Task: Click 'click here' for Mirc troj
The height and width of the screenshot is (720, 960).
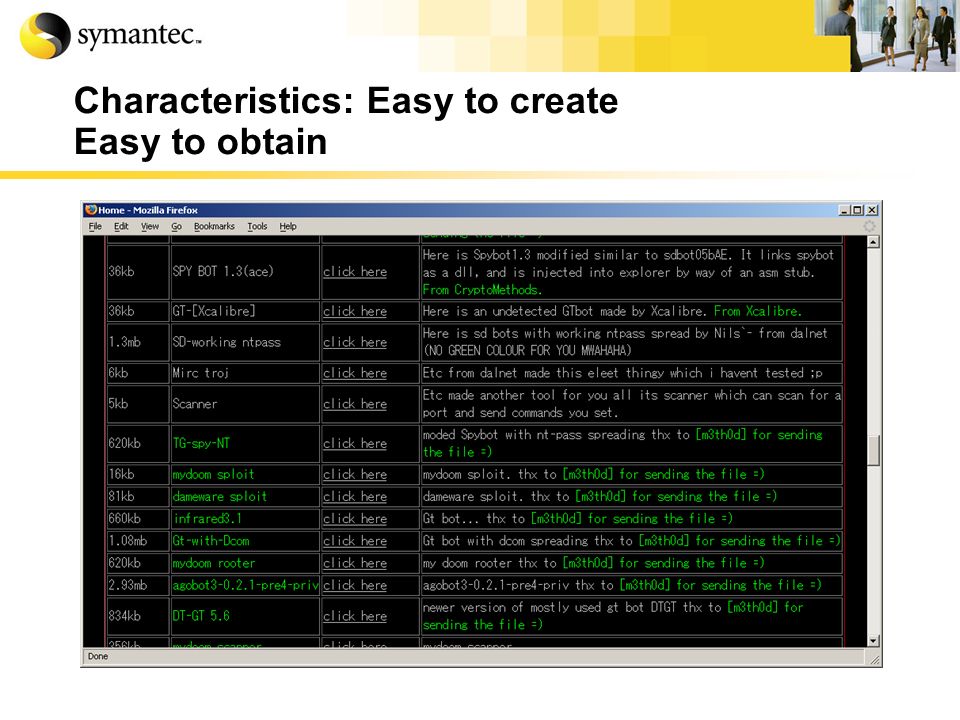Action: (x=355, y=373)
